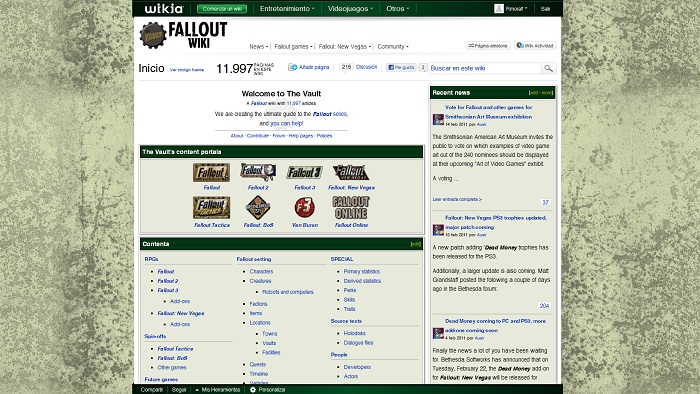Open the Fallout: New Vegas portal logo

pyautogui.click(x=351, y=172)
